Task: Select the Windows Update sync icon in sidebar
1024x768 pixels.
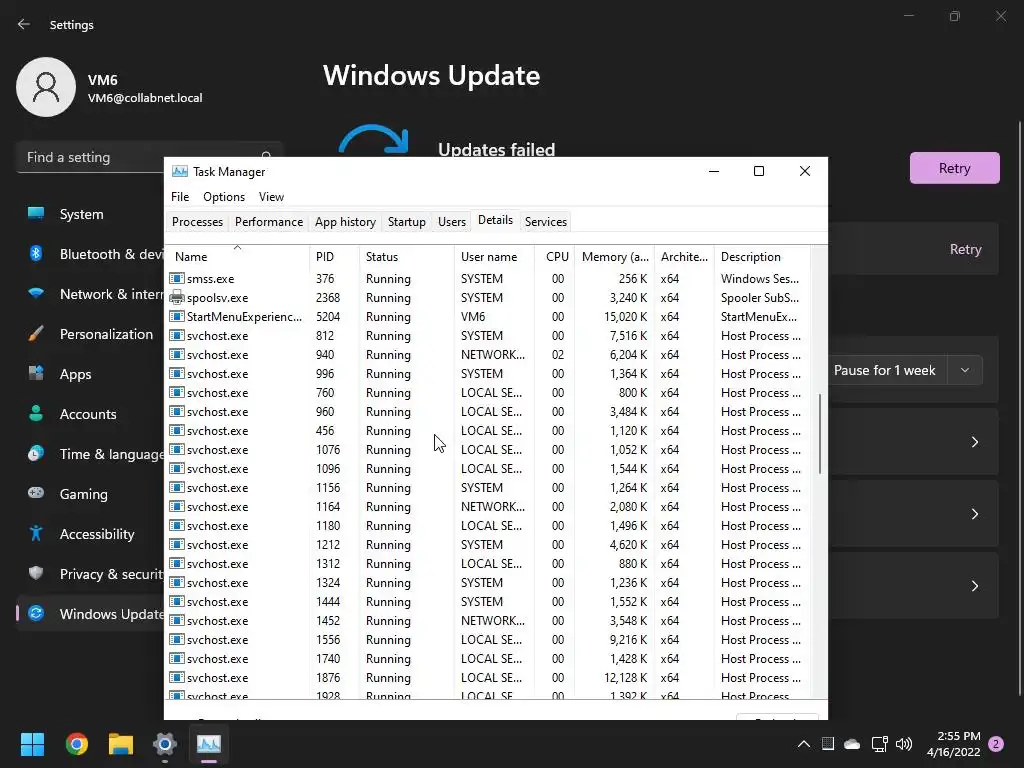Action: pos(36,613)
